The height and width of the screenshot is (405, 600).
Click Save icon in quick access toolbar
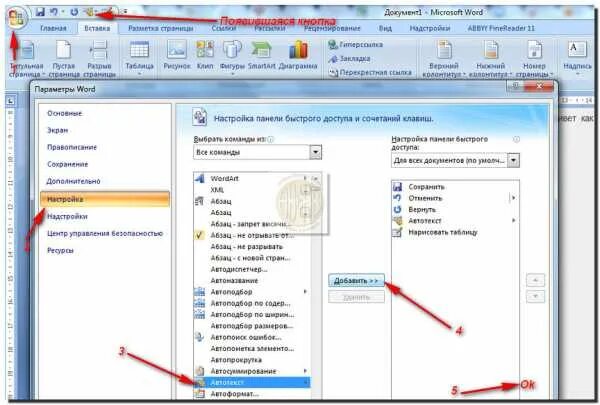click(40, 12)
